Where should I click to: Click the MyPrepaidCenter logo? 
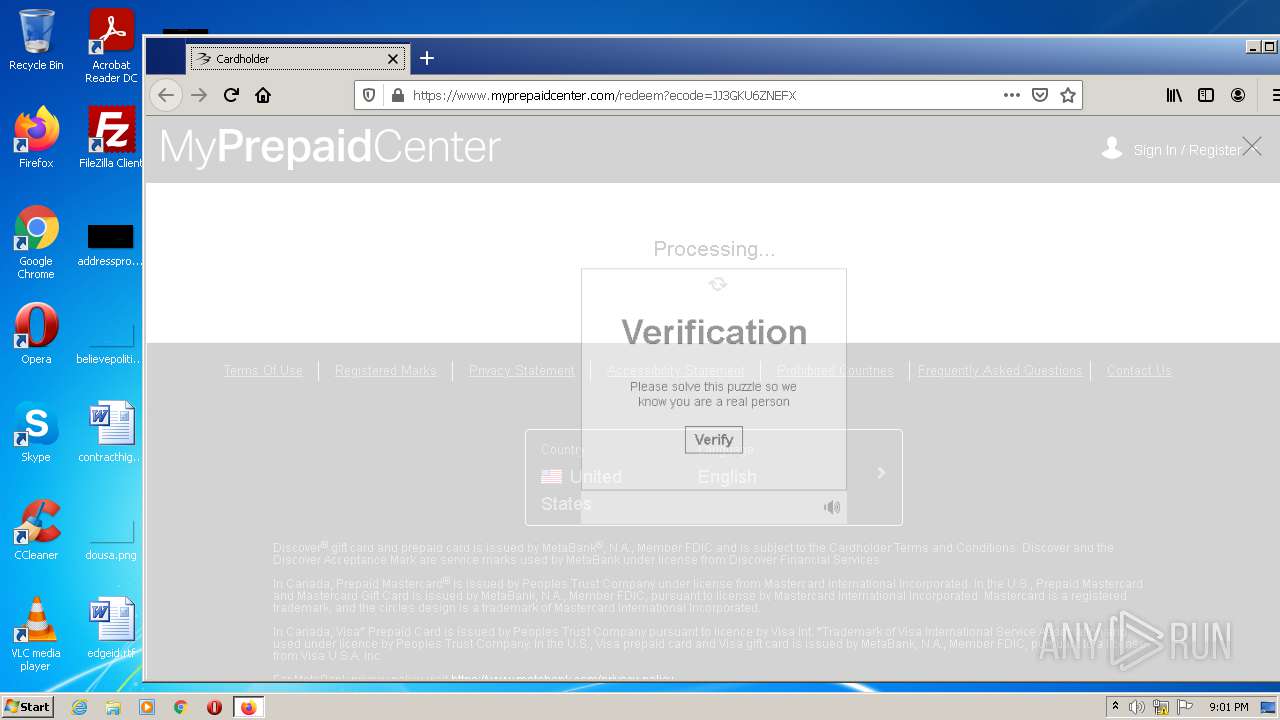point(330,147)
